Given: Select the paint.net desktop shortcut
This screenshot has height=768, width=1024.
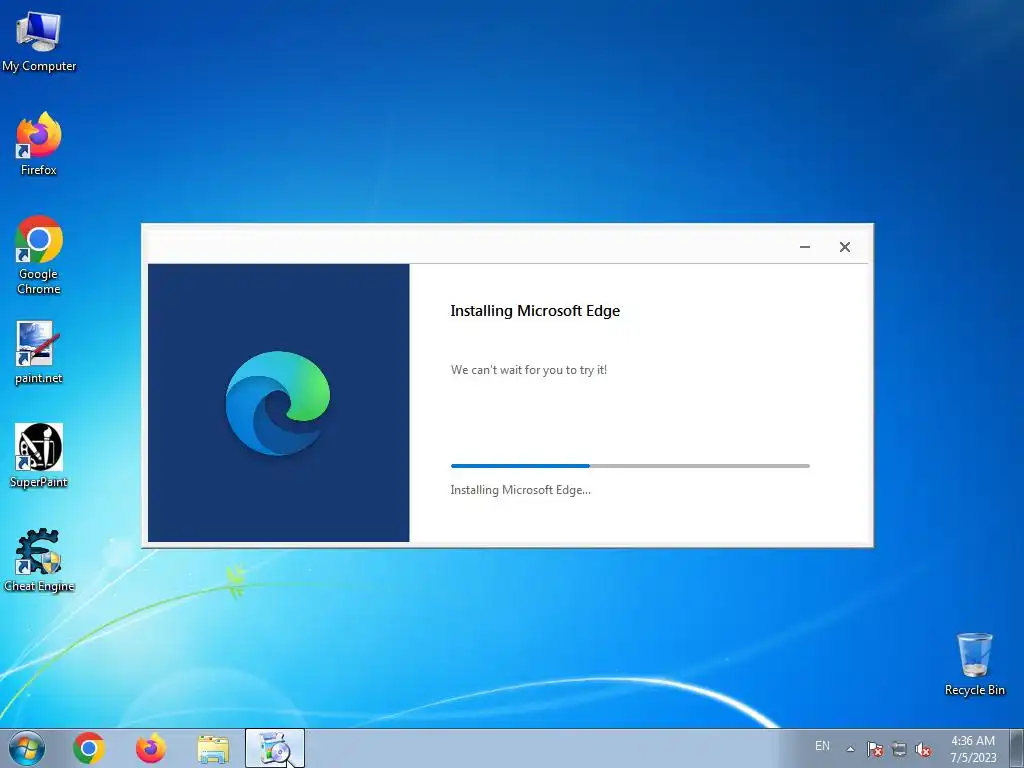Looking at the screenshot, I should pyautogui.click(x=39, y=353).
